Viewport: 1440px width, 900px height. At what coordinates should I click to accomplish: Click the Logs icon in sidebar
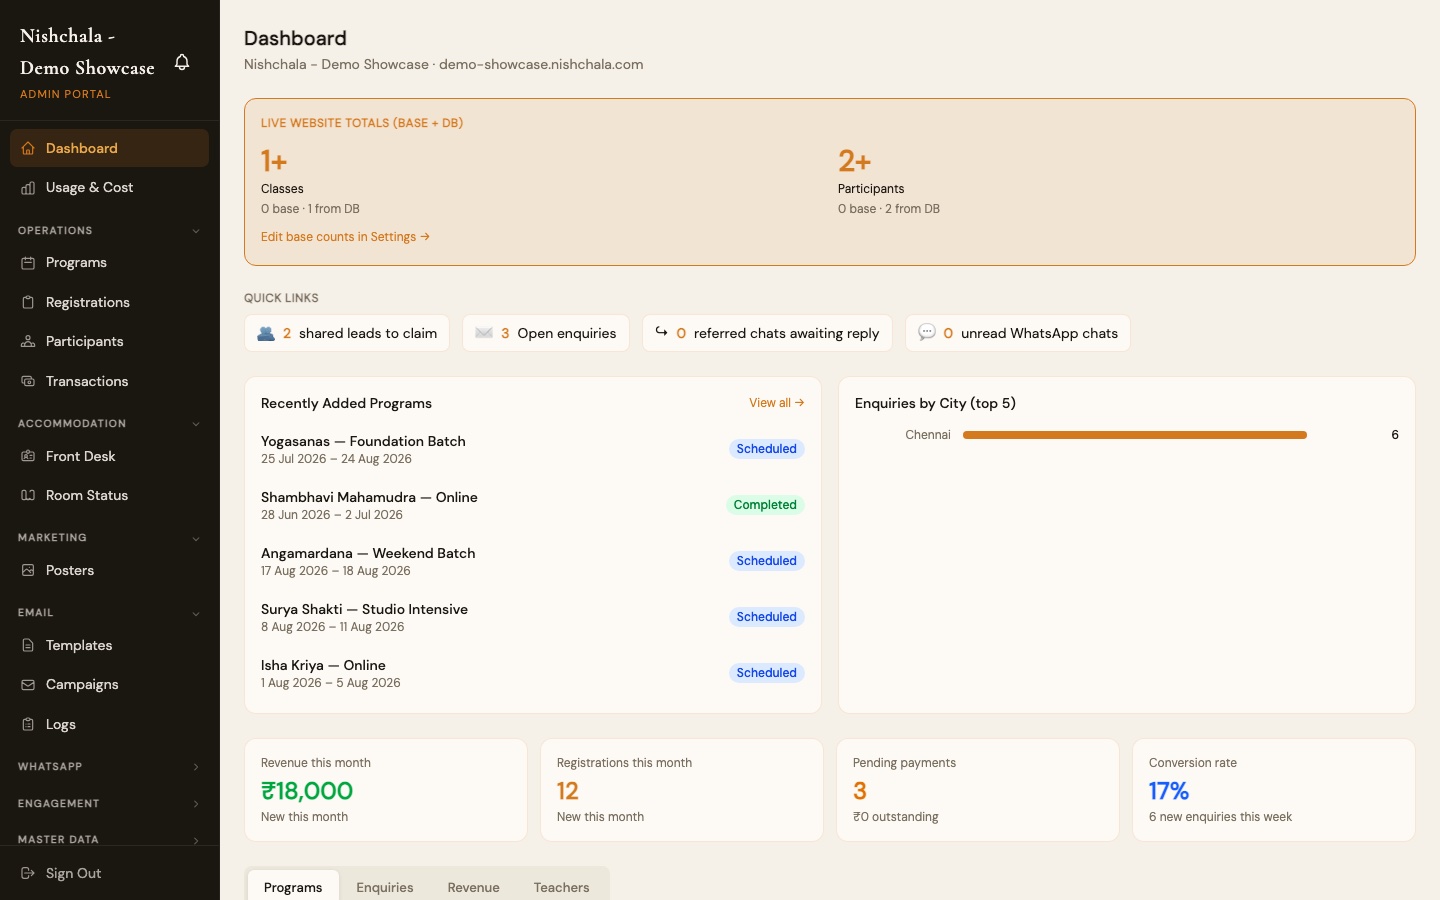pos(28,724)
